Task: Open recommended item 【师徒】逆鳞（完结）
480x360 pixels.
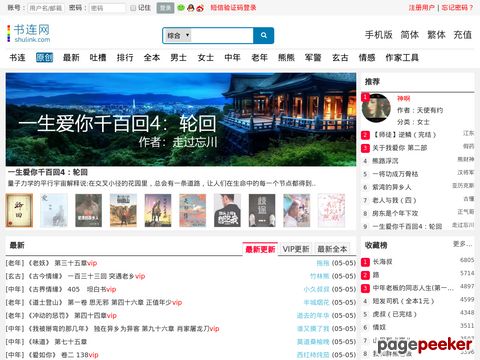Action: pos(404,135)
